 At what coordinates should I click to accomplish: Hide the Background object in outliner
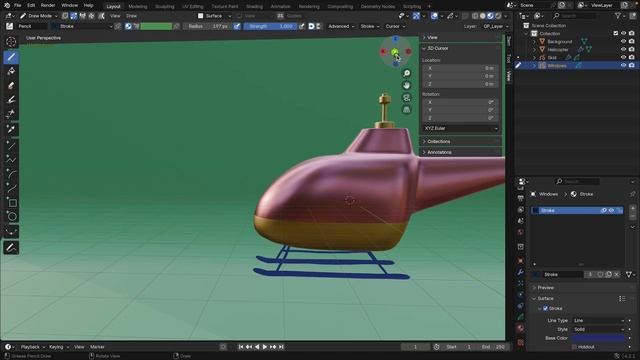(x=623, y=41)
